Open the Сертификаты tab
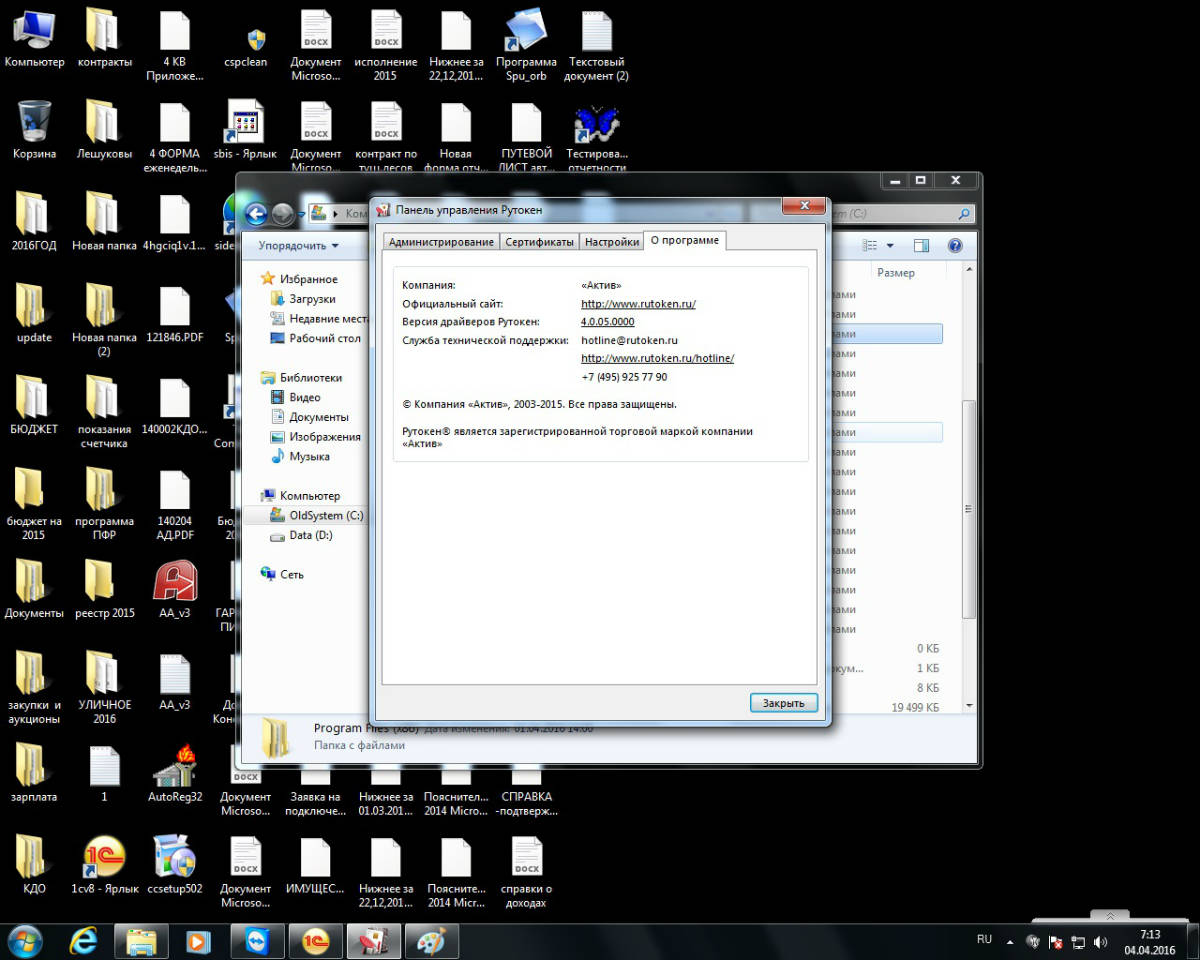Image resolution: width=1200 pixels, height=960 pixels. point(539,242)
